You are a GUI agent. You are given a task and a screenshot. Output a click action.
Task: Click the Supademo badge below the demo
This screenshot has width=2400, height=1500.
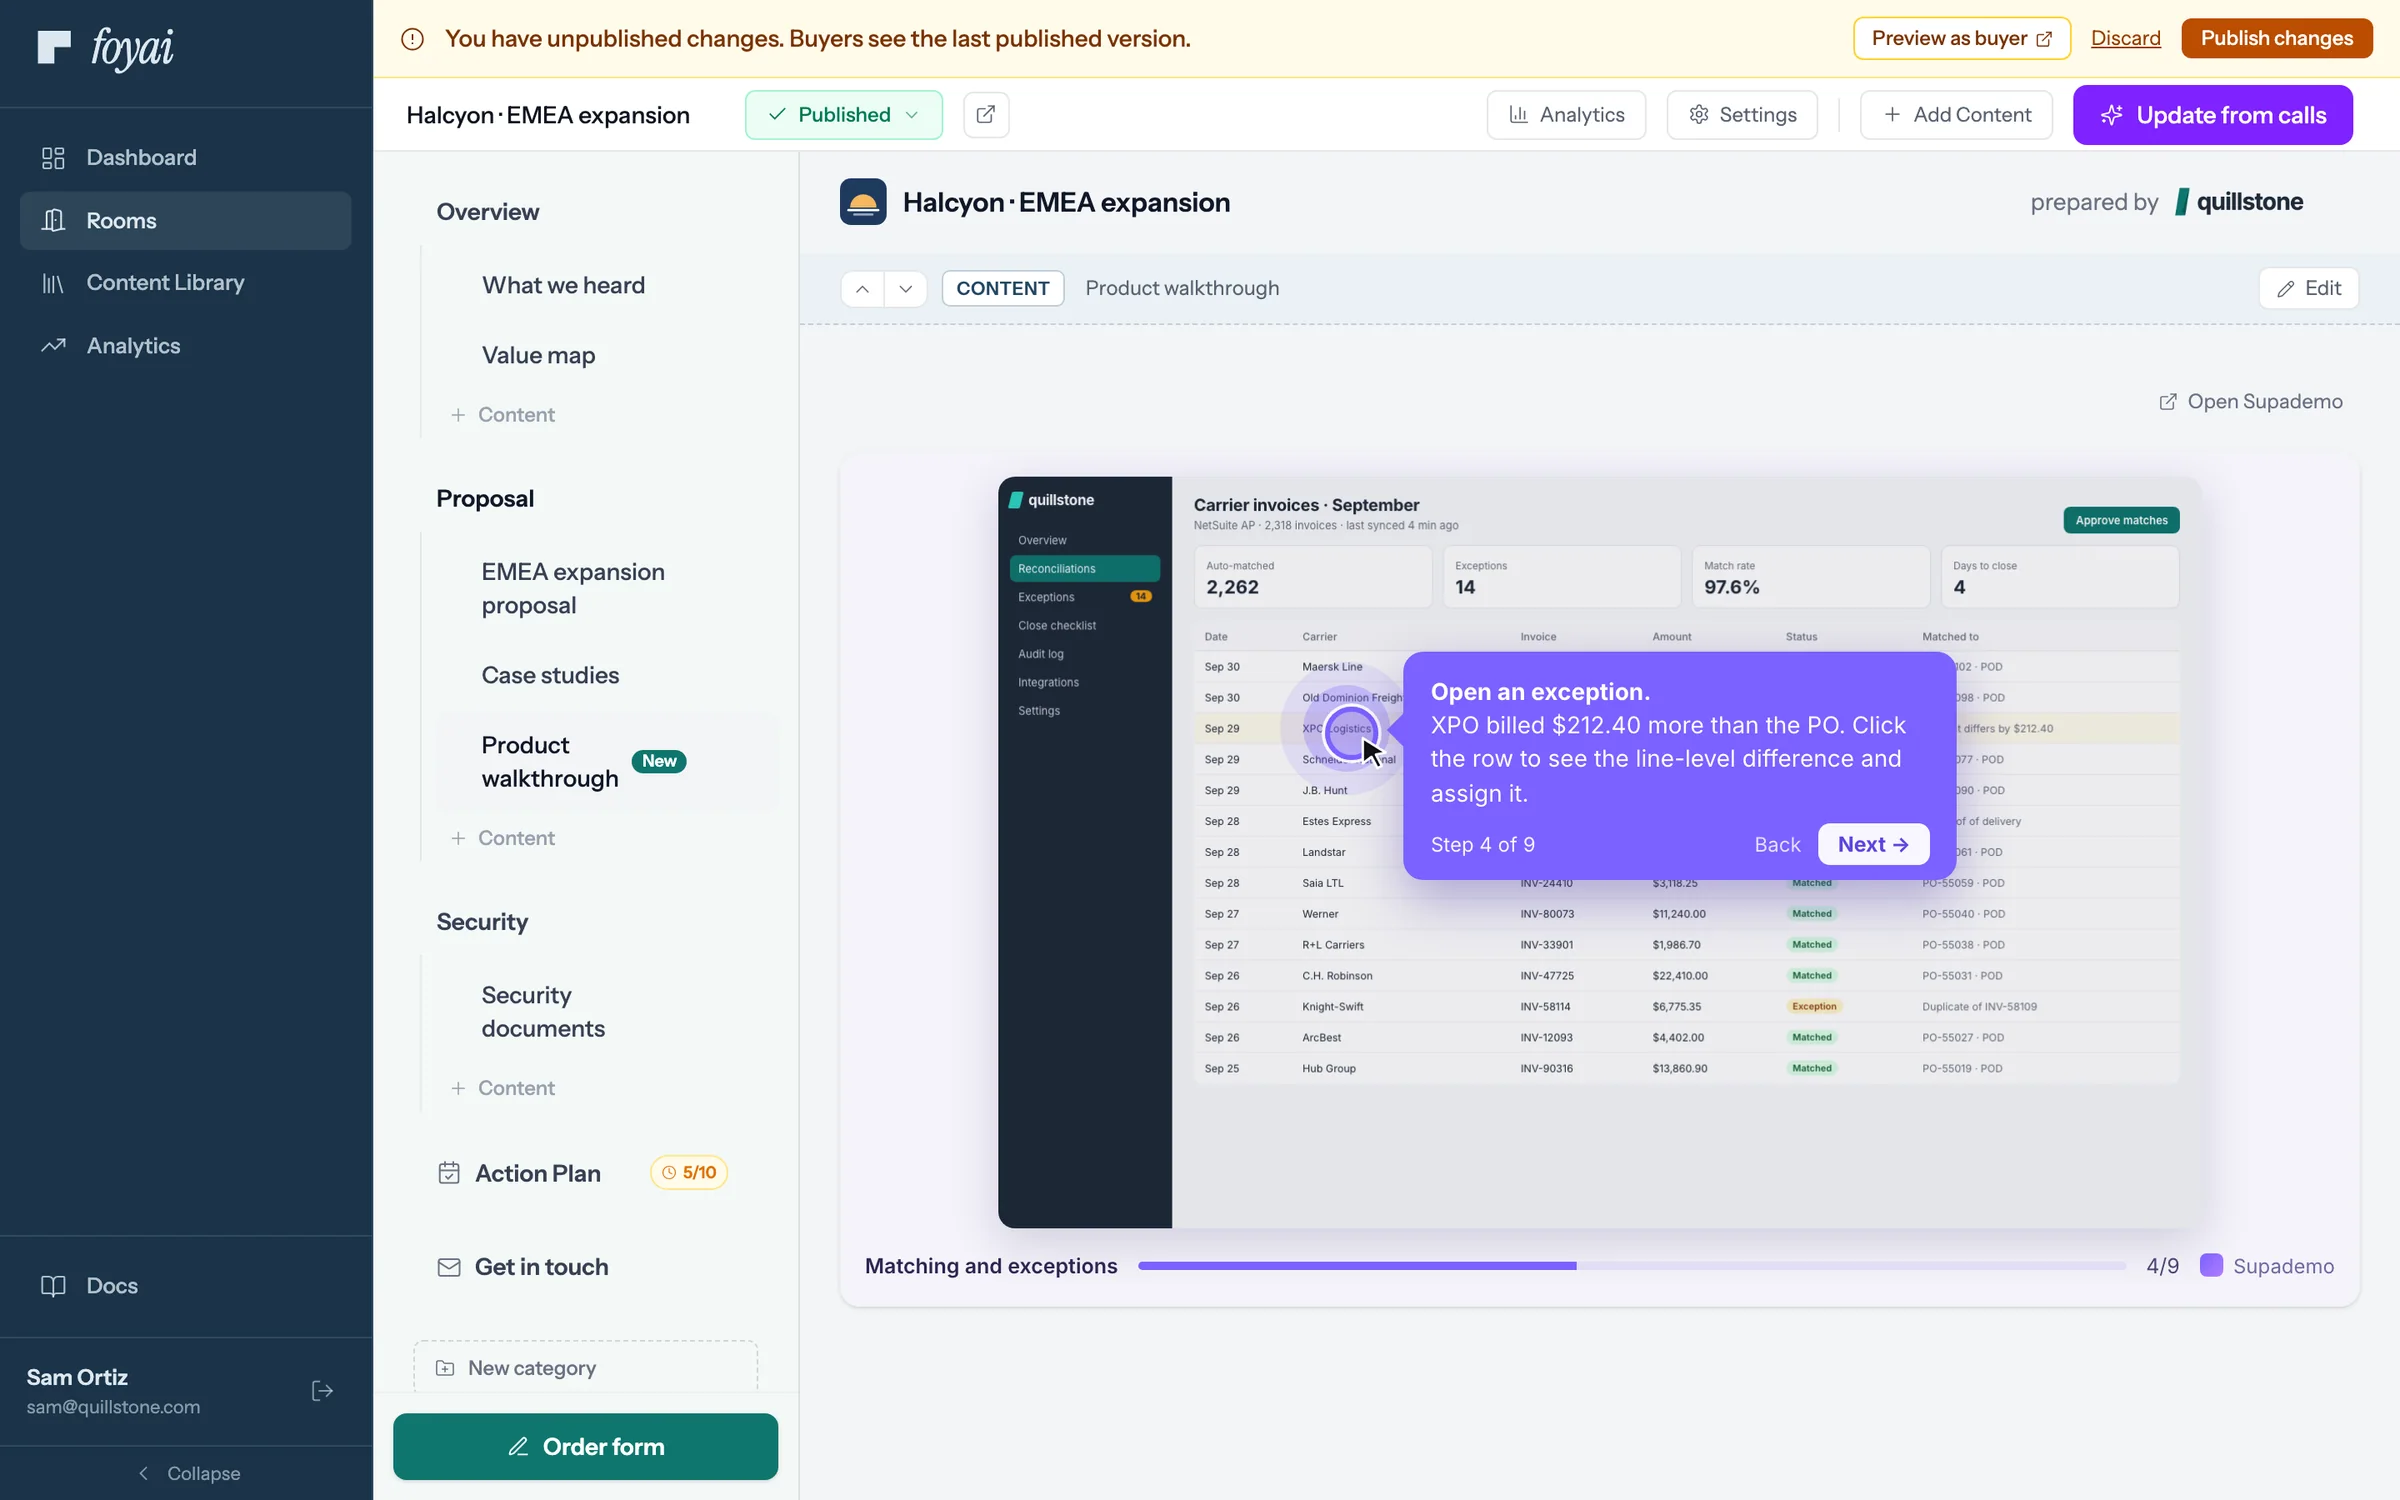(x=2267, y=1266)
